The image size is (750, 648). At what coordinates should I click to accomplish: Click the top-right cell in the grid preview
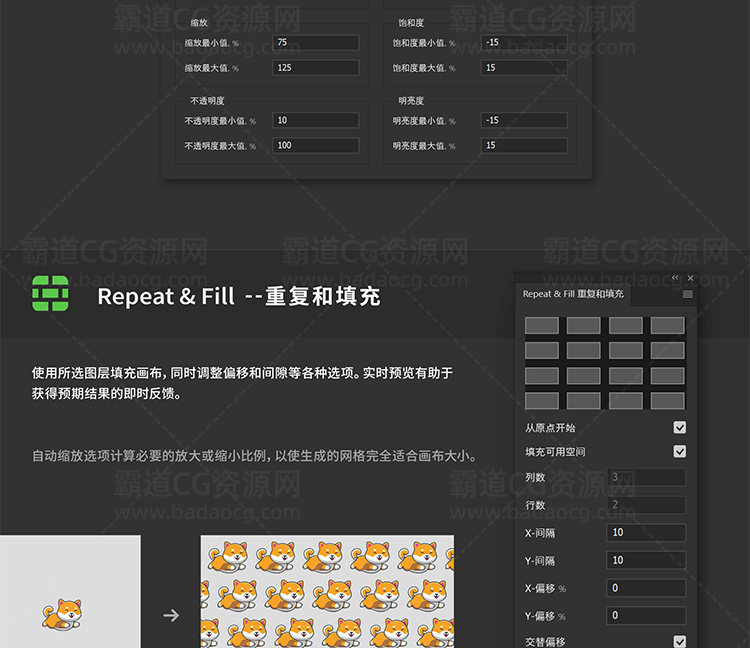coord(667,325)
